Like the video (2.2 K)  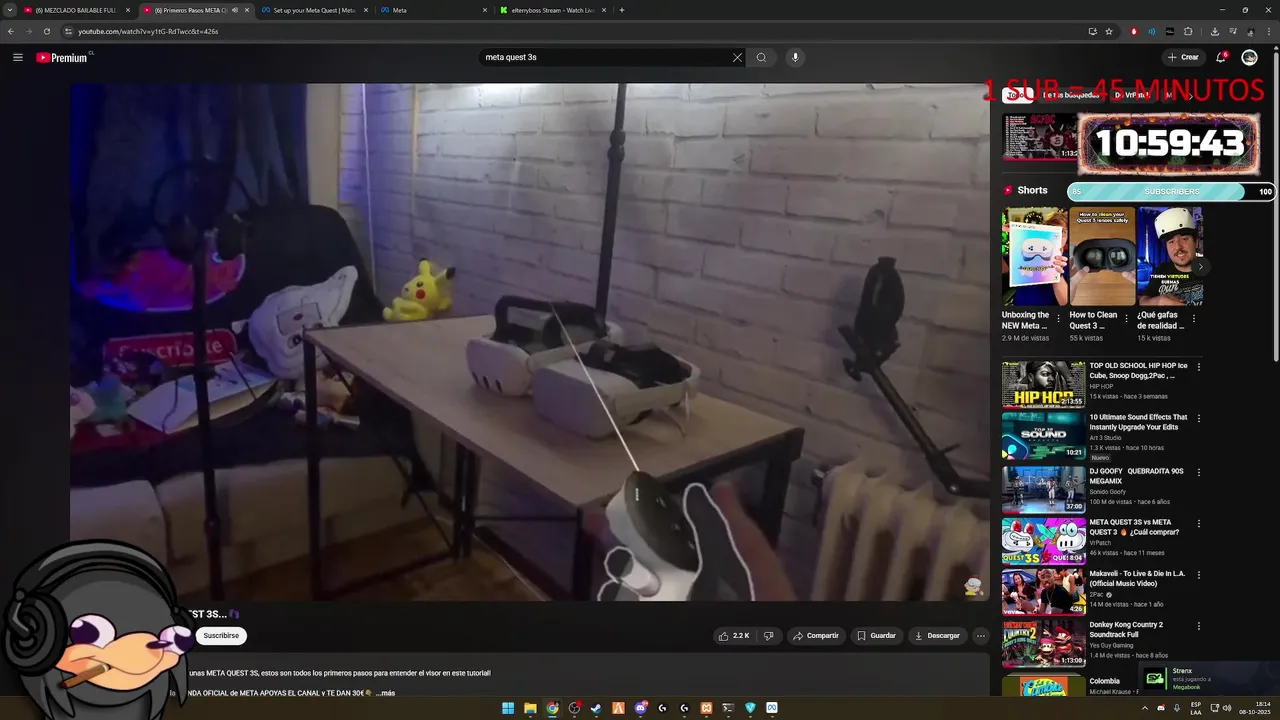click(734, 635)
